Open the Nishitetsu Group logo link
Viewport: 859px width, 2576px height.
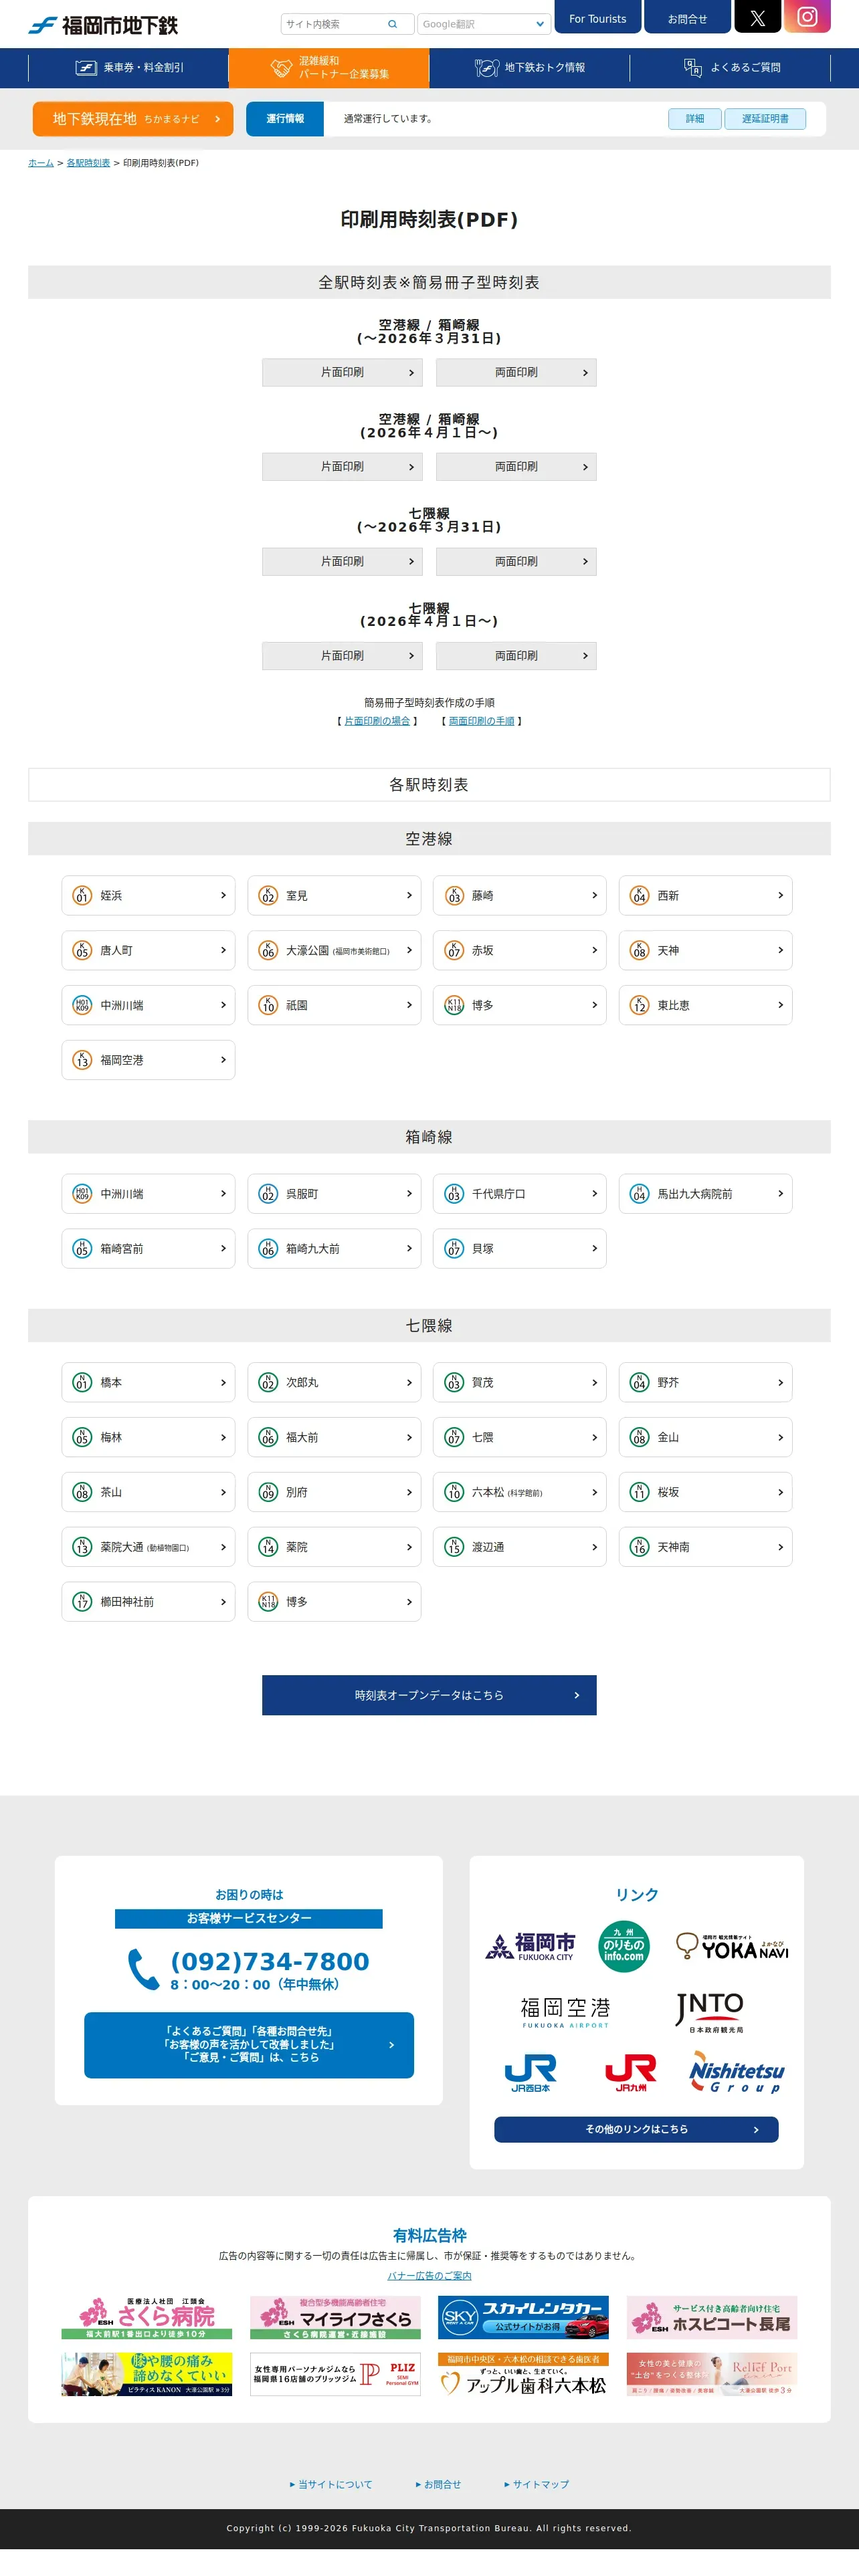point(736,2073)
